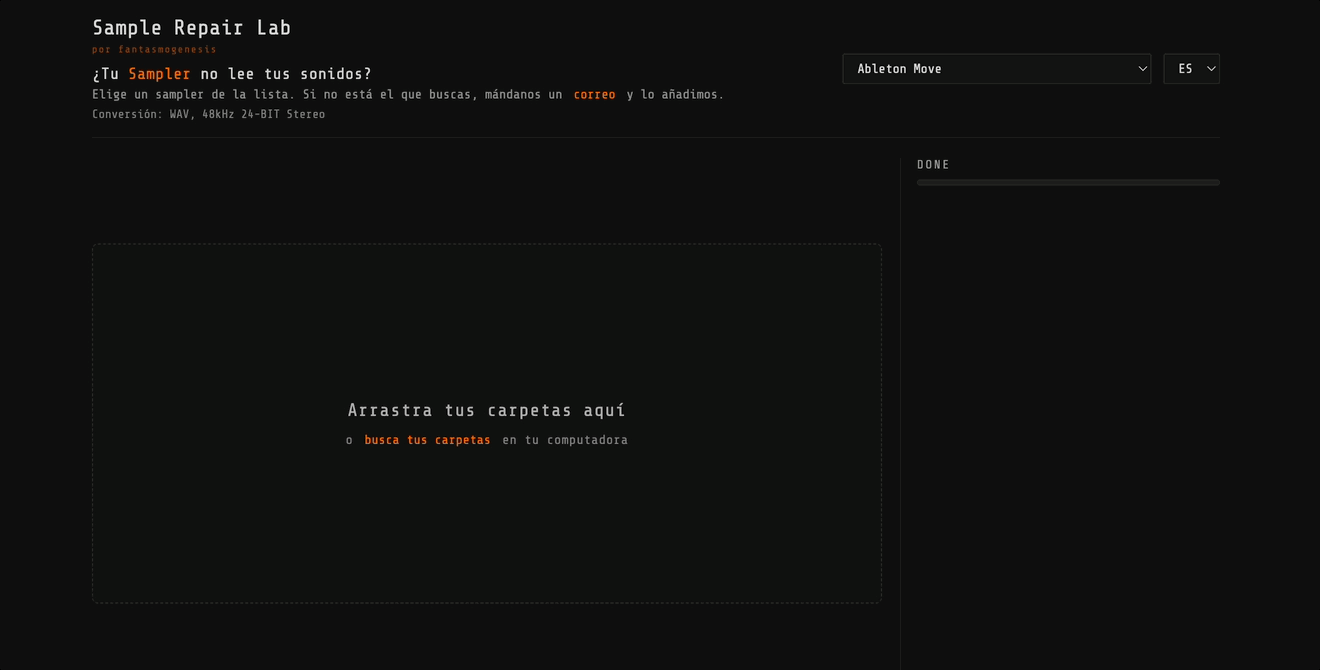Click the orange 'Sampler' word in the headline

tap(159, 74)
